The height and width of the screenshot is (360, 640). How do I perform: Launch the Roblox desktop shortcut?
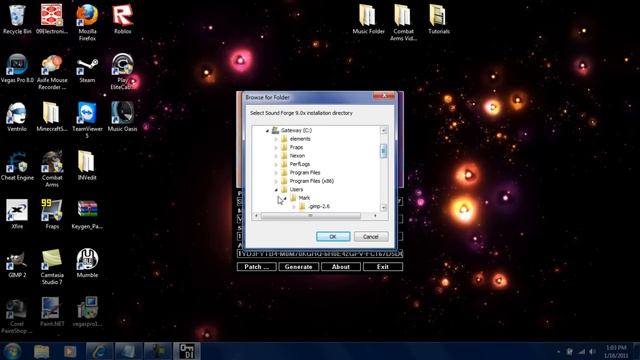[122, 19]
